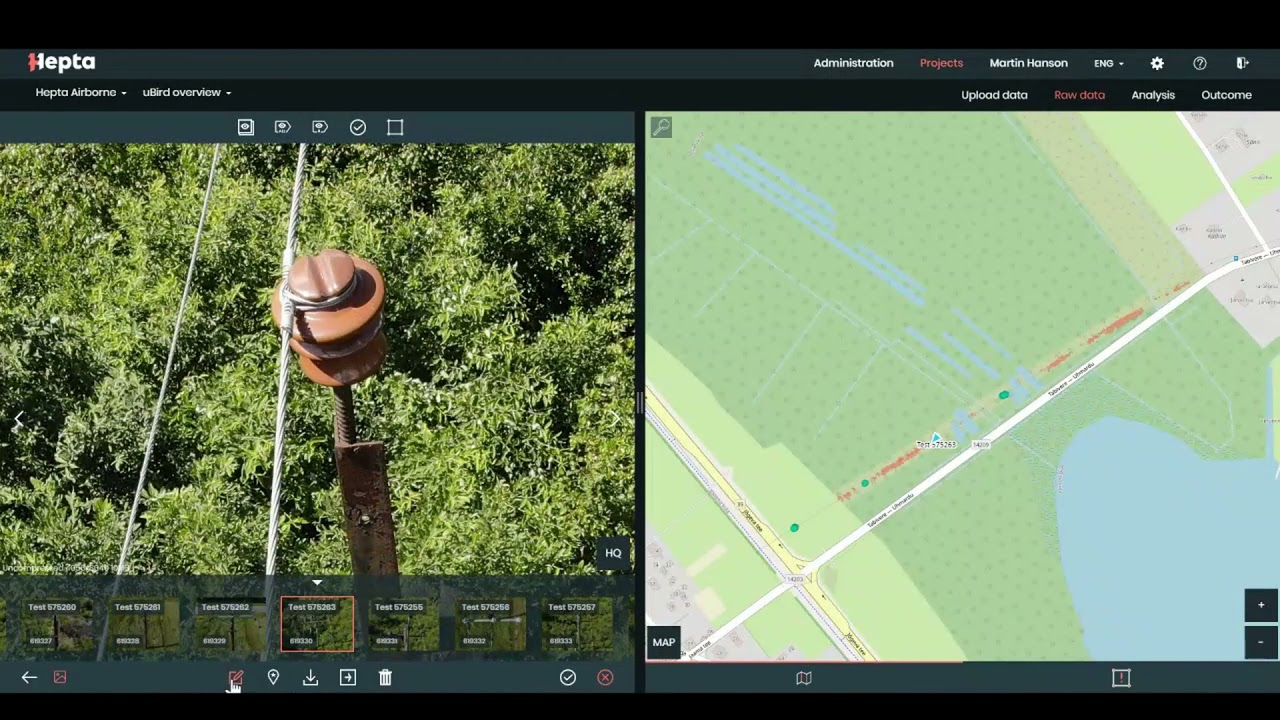Click the red edit pencil icon
1280x720 pixels.
point(236,678)
